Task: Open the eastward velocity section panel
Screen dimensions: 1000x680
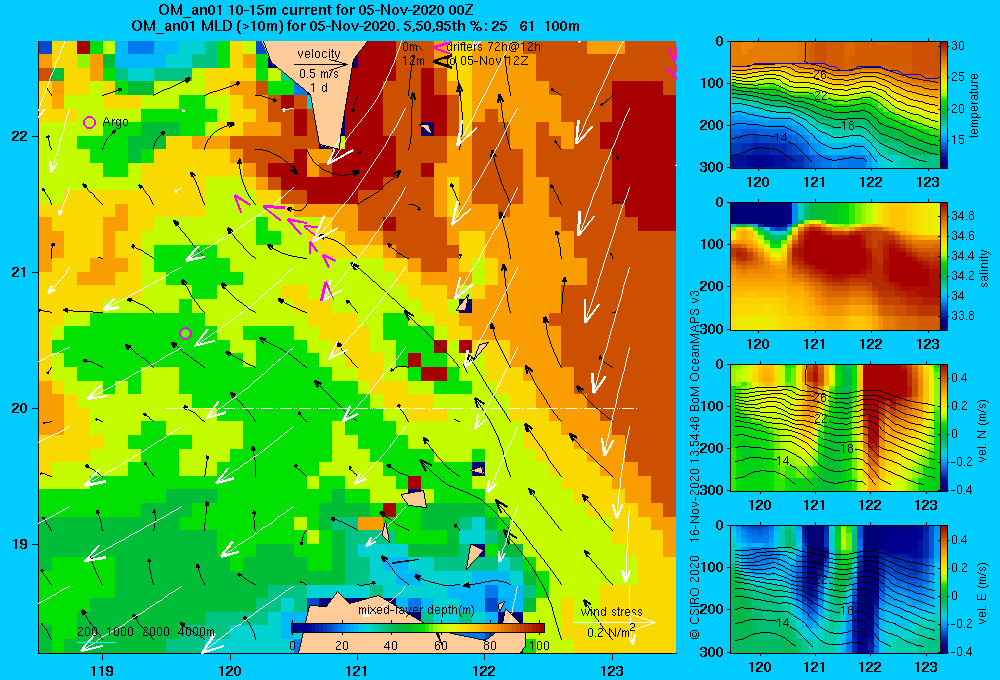Action: (834, 589)
